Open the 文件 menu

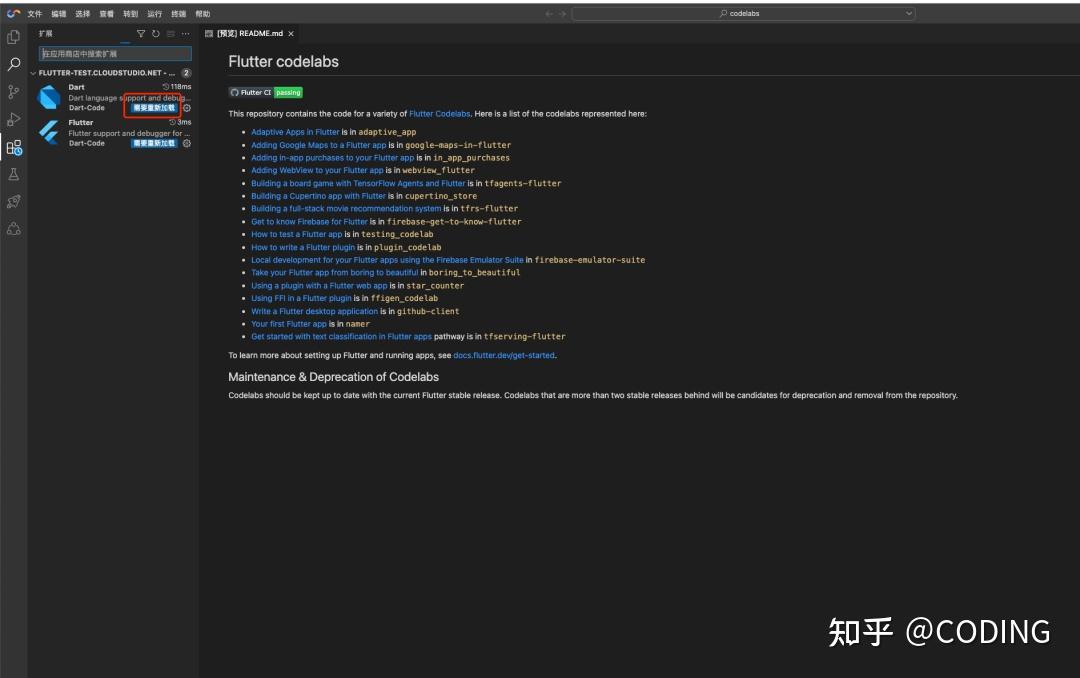pyautogui.click(x=34, y=14)
